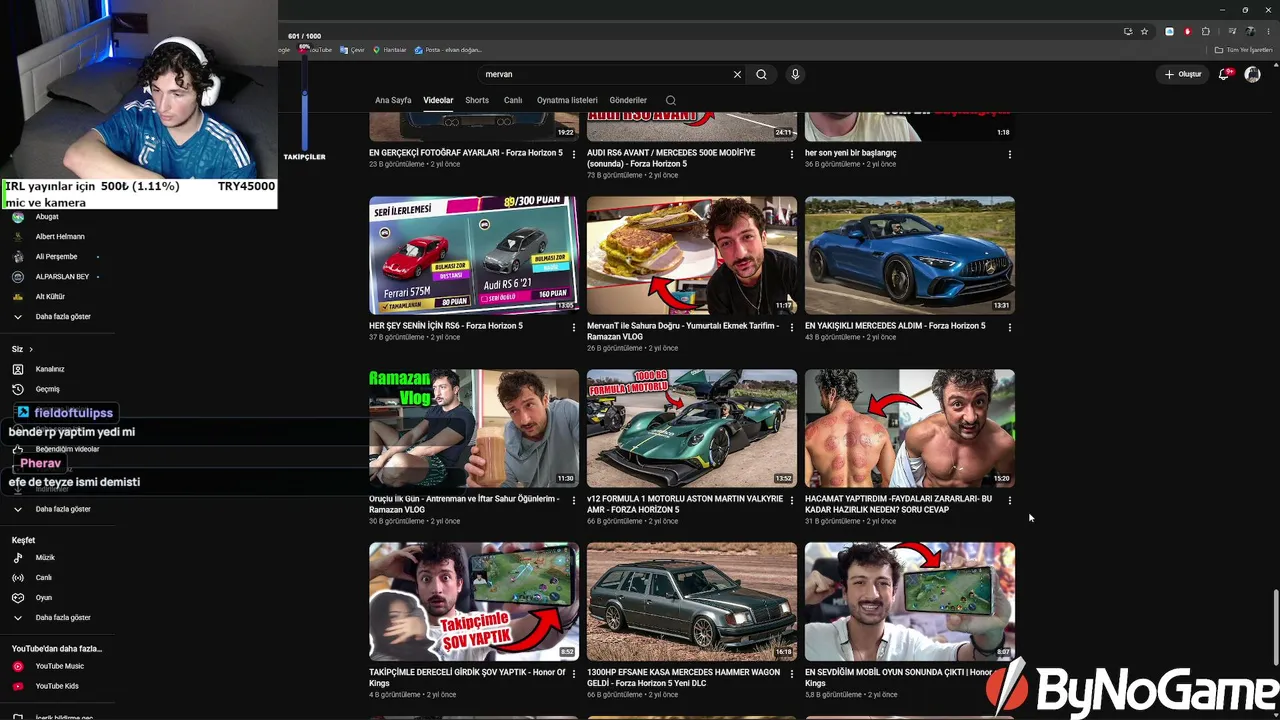The height and width of the screenshot is (720, 1280).
Task: Open the Ali Perşembe subscription
Action: coord(56,257)
